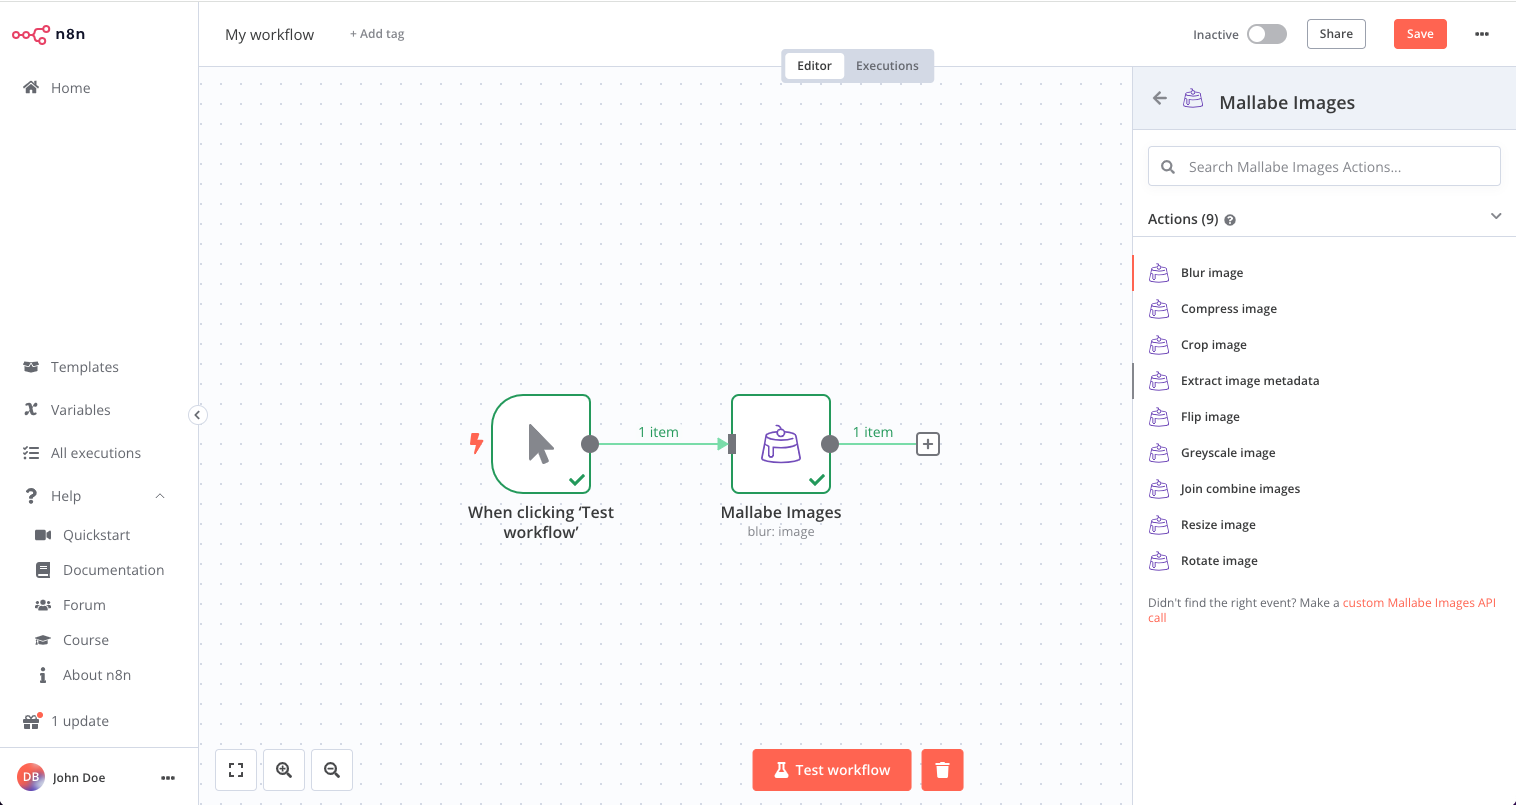Click the My workflow title
1516x805 pixels.
270,34
